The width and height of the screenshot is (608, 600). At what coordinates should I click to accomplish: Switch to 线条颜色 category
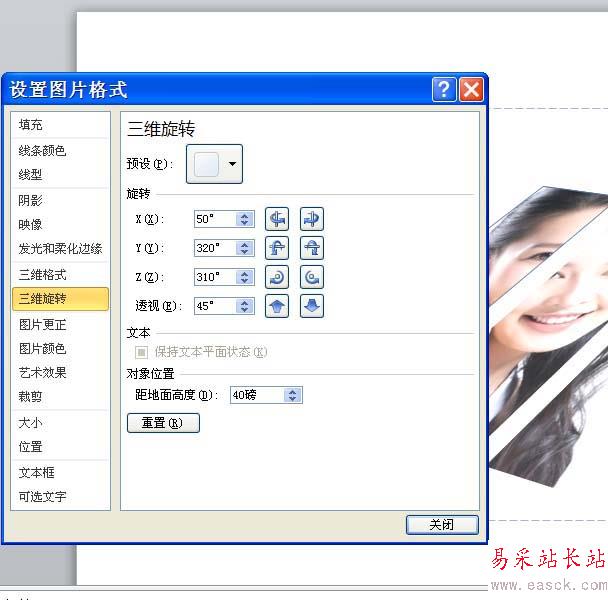tap(60, 150)
